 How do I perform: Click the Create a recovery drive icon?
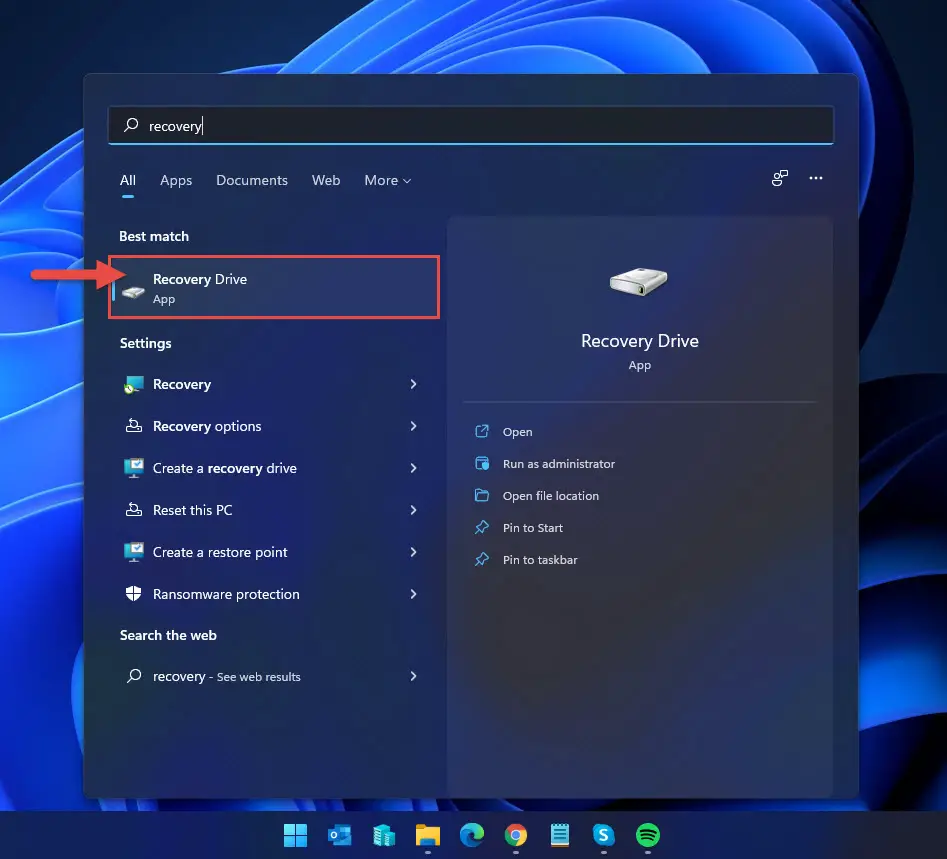click(x=133, y=468)
